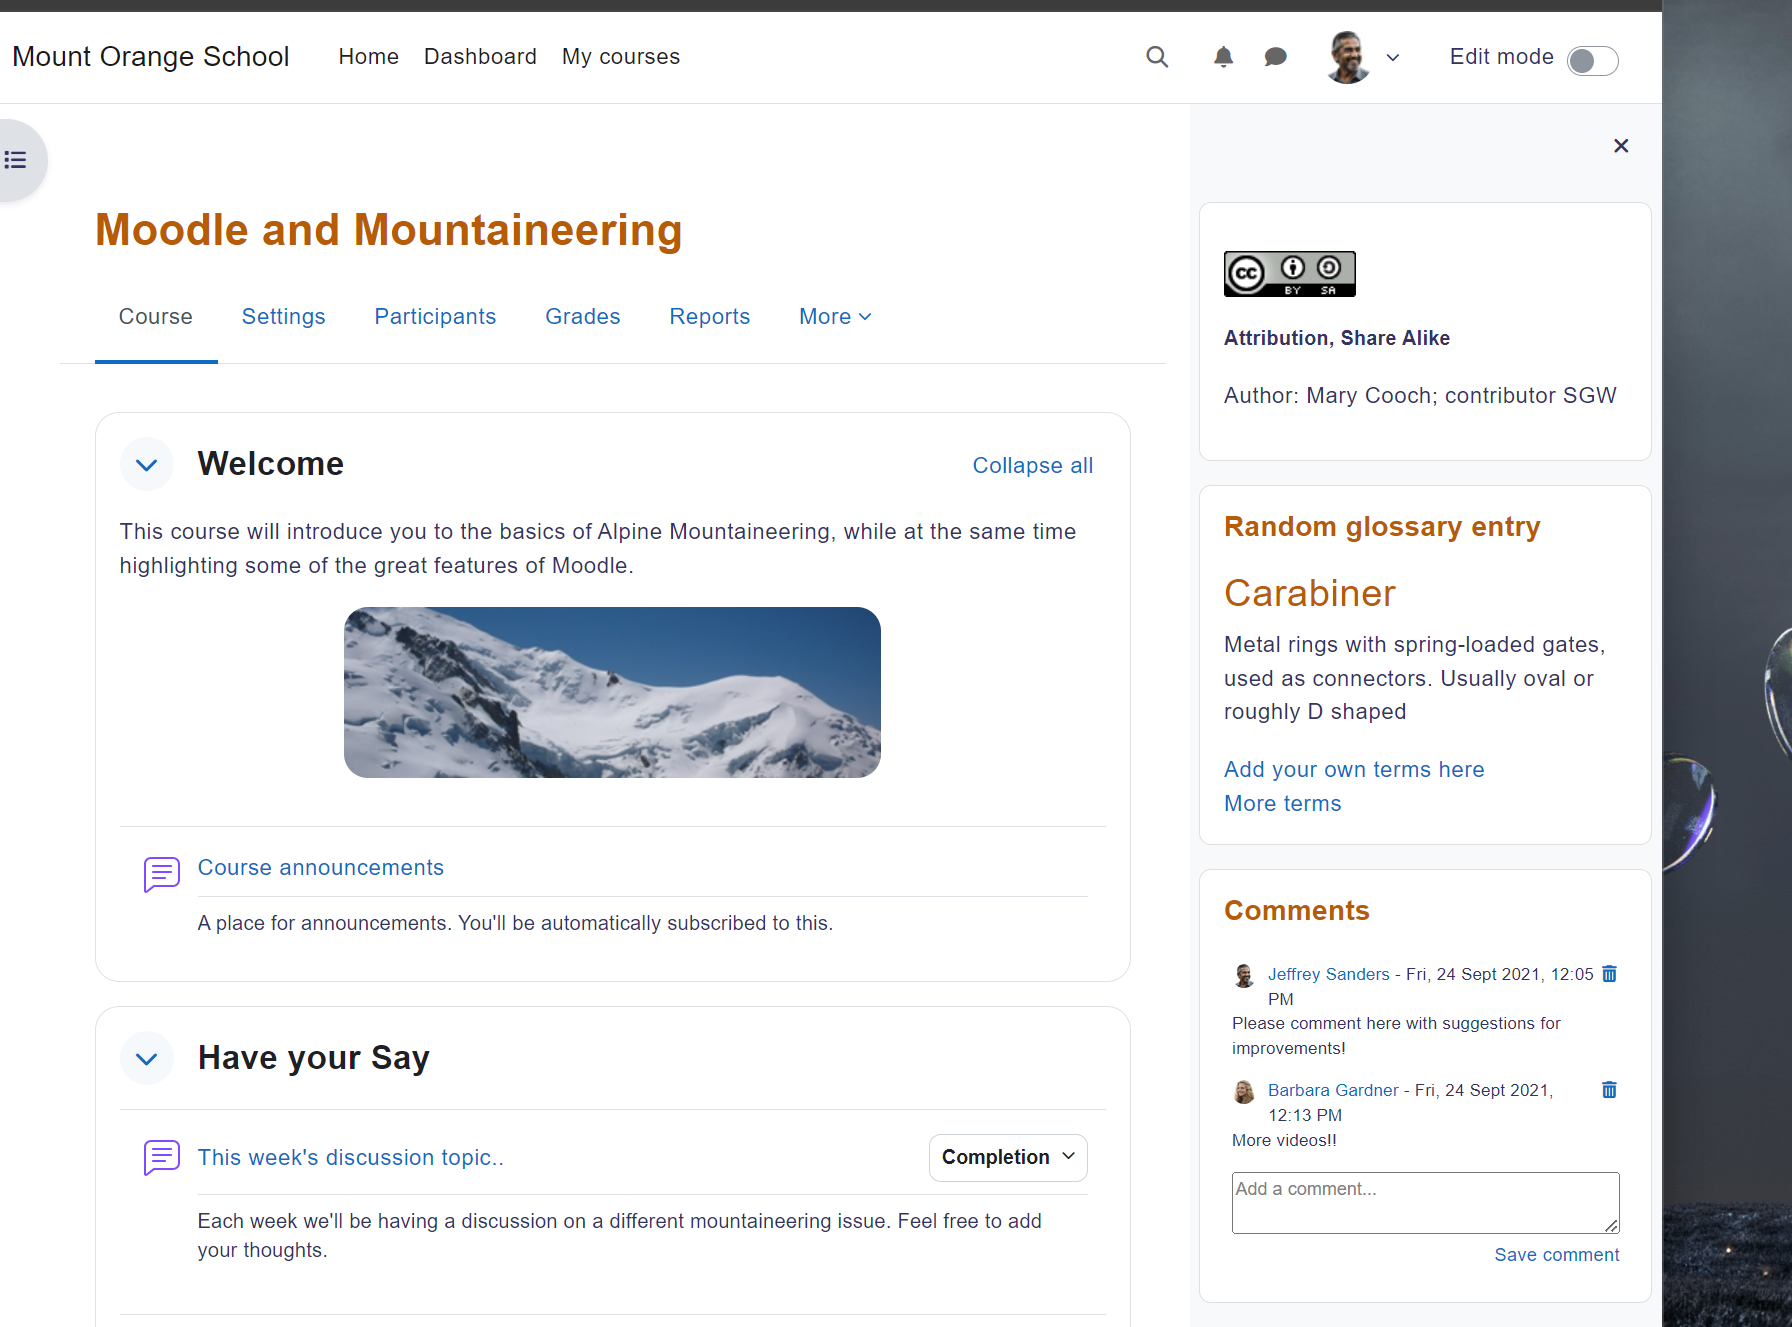Click the Creative Commons license badge
This screenshot has width=1792, height=1327.
pyautogui.click(x=1290, y=274)
